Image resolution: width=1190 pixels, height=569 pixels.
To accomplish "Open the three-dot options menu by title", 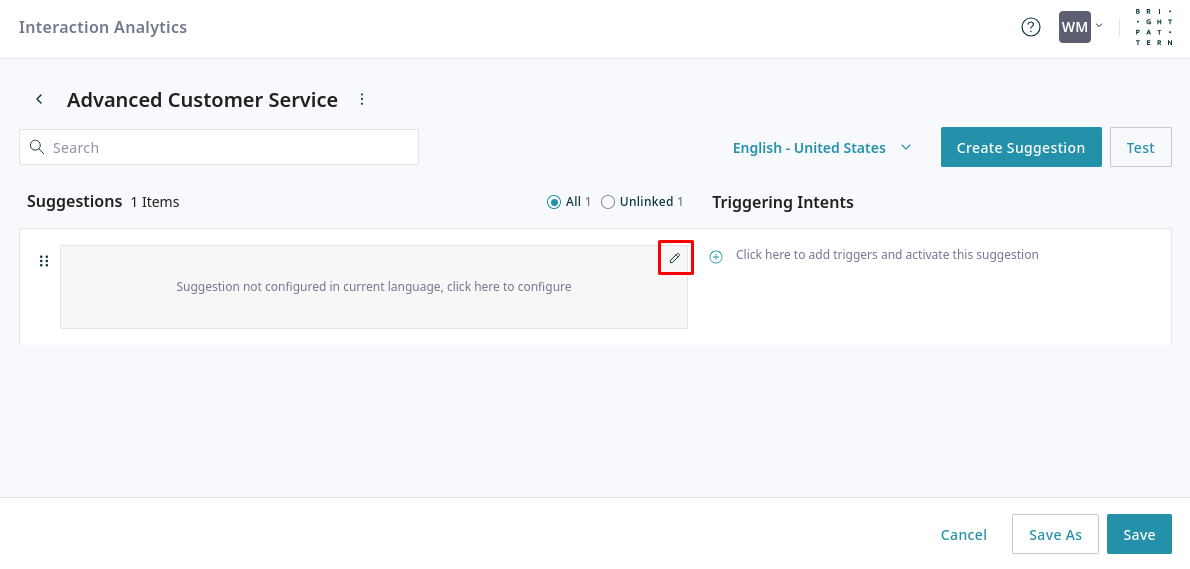I will (362, 99).
